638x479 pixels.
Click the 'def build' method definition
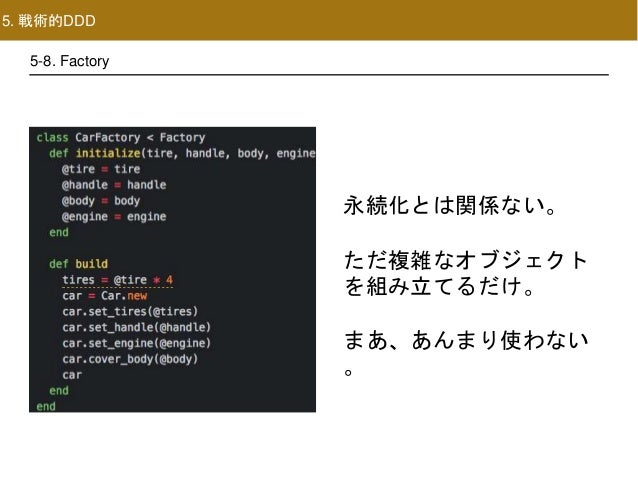coord(79,264)
